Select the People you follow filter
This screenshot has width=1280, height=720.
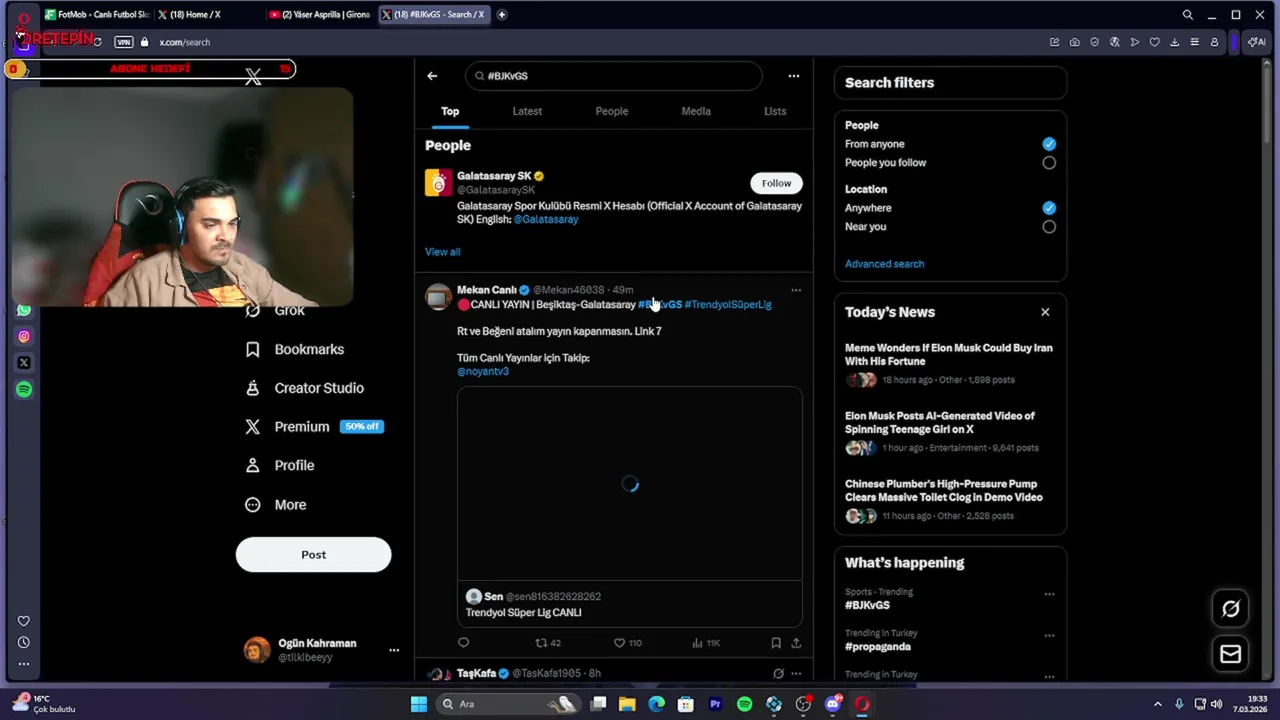(x=1049, y=163)
